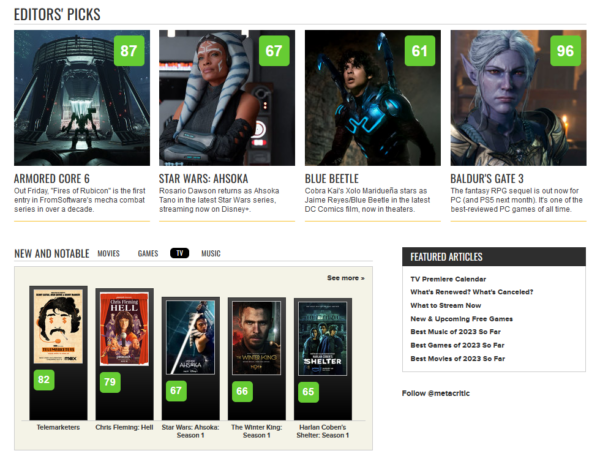
Task: Open What's Renewed? What's Canceled? article
Action: [x=471, y=292]
